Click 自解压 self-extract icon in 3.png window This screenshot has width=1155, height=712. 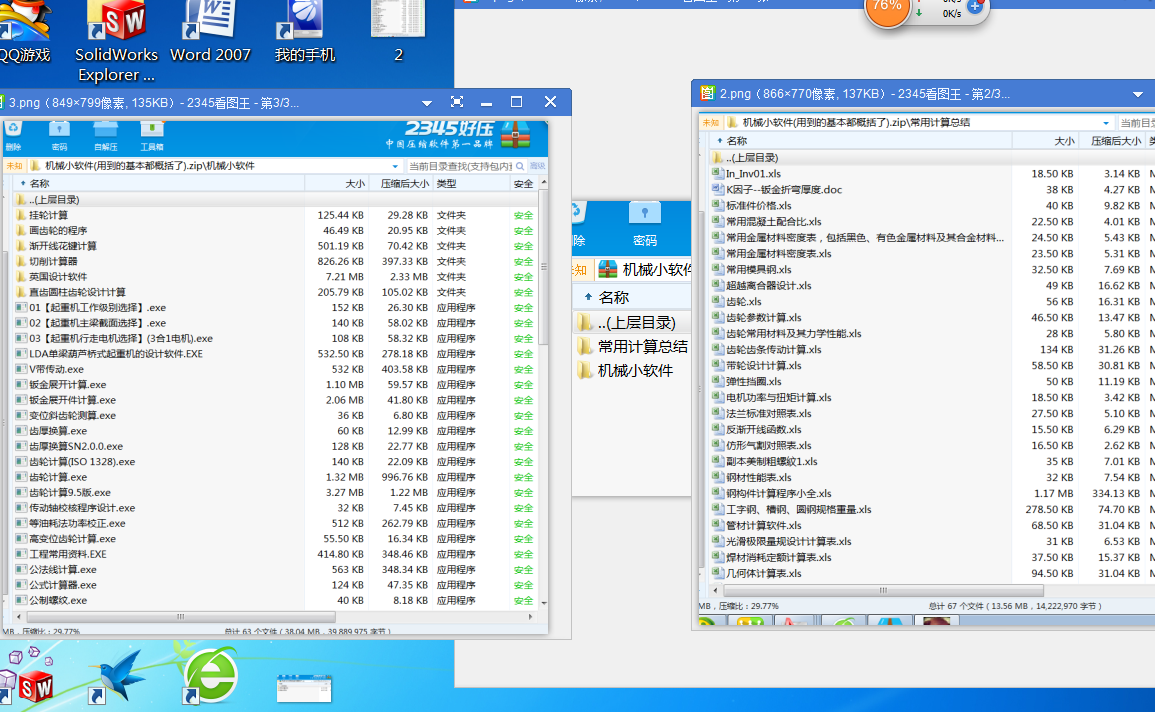(105, 136)
